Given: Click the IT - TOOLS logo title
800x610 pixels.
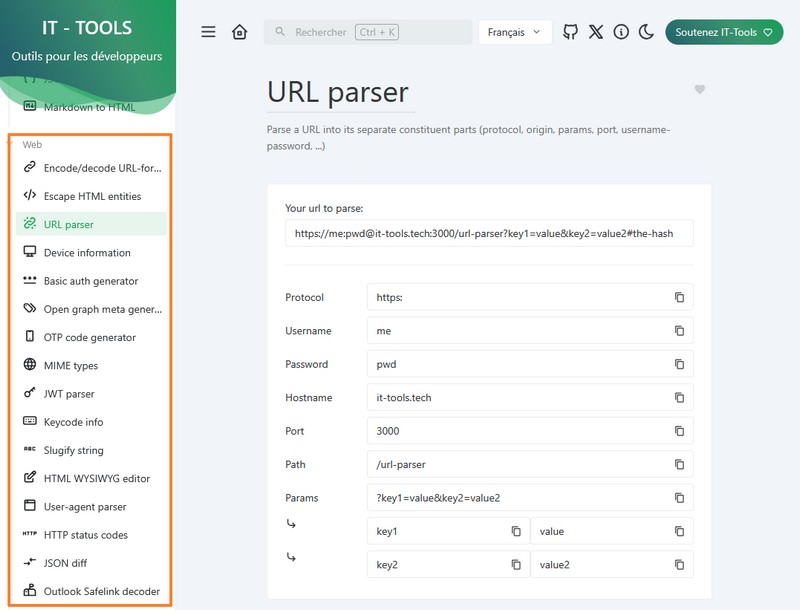Looking at the screenshot, I should coord(87,28).
